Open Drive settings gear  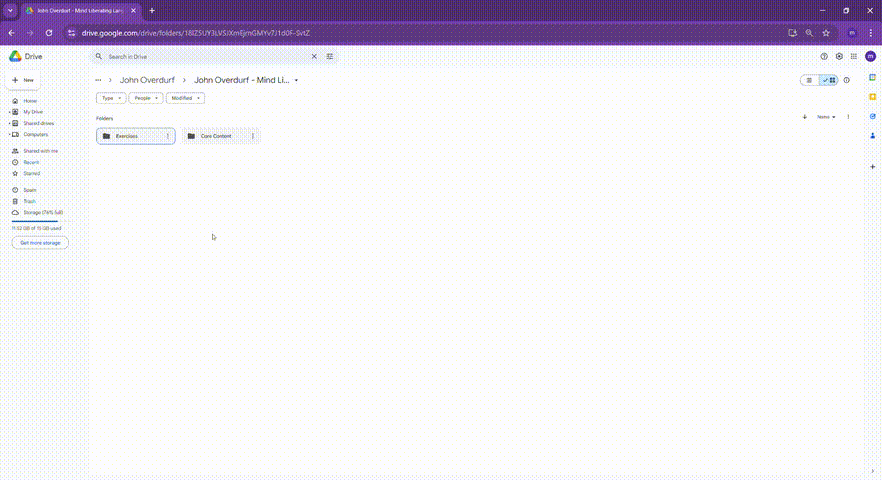839,56
